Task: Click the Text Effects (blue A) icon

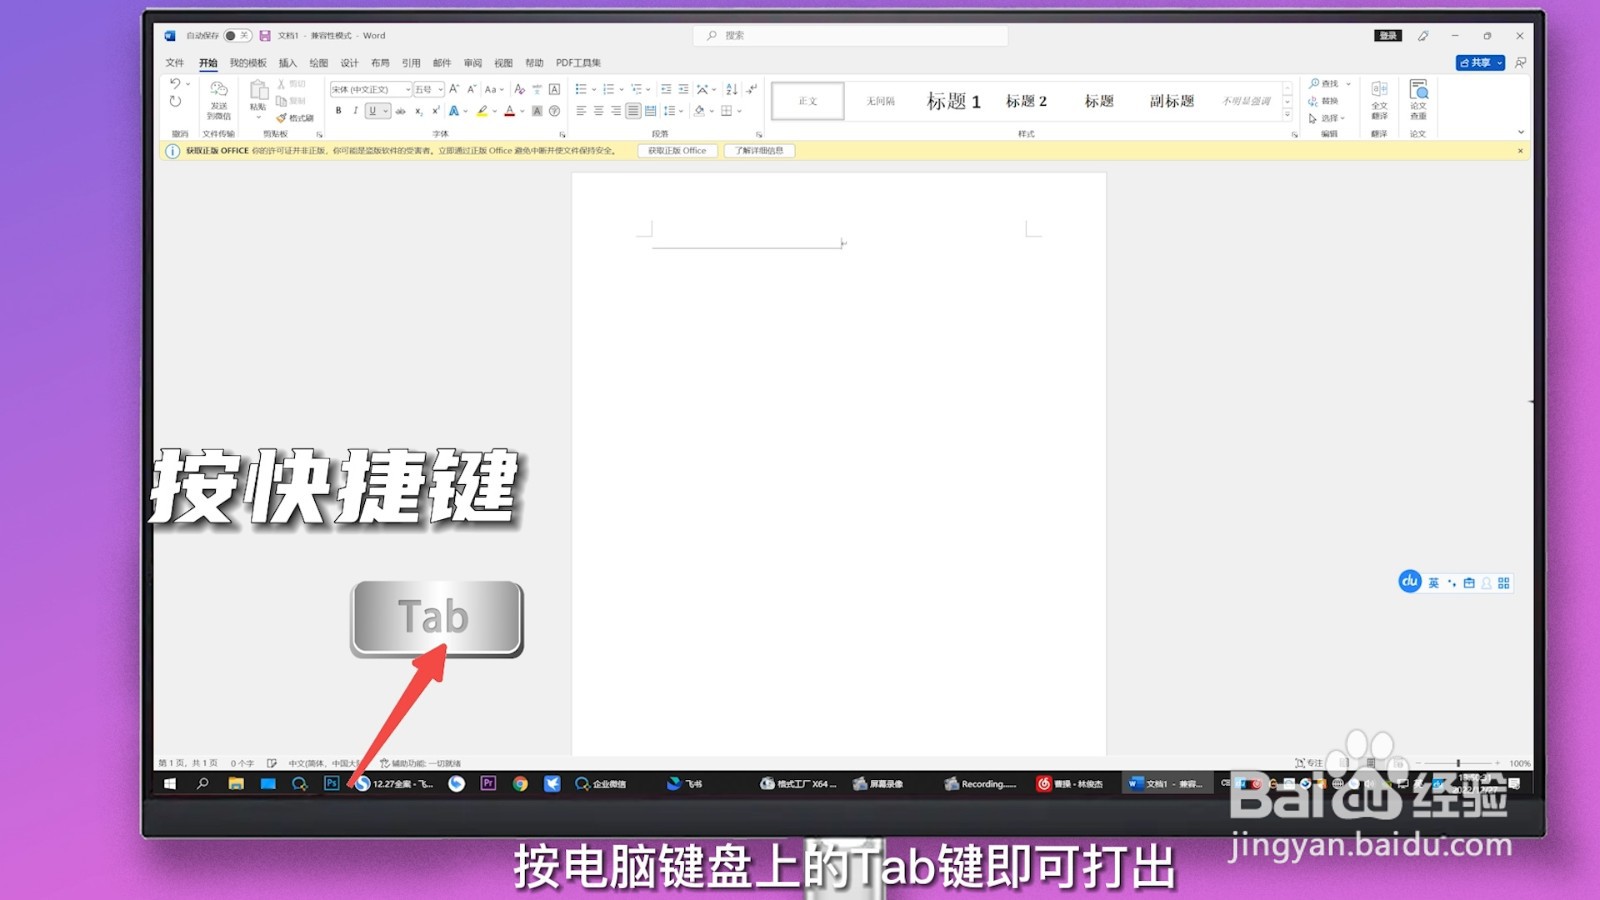Action: (x=454, y=111)
